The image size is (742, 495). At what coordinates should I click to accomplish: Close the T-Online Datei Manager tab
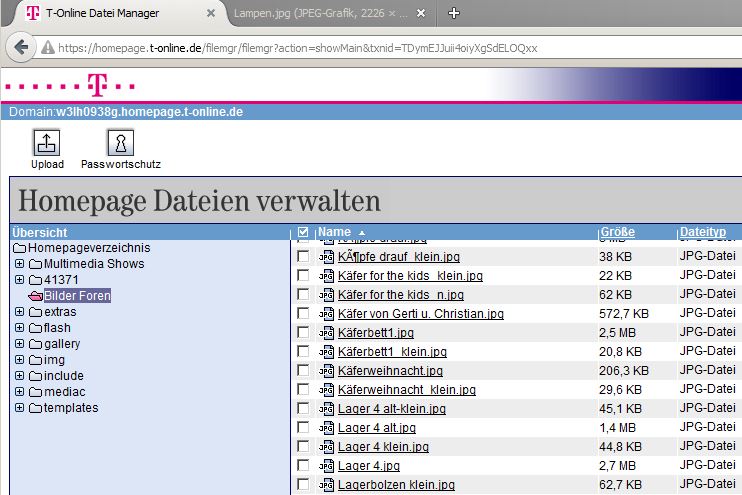(x=211, y=13)
